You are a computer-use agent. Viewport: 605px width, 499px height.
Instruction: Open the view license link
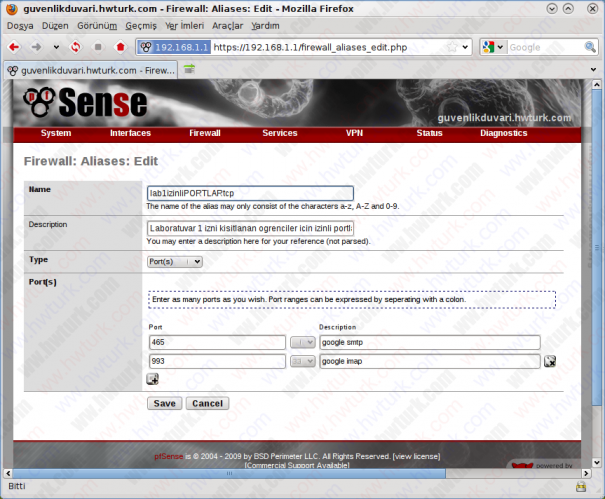(x=416, y=456)
